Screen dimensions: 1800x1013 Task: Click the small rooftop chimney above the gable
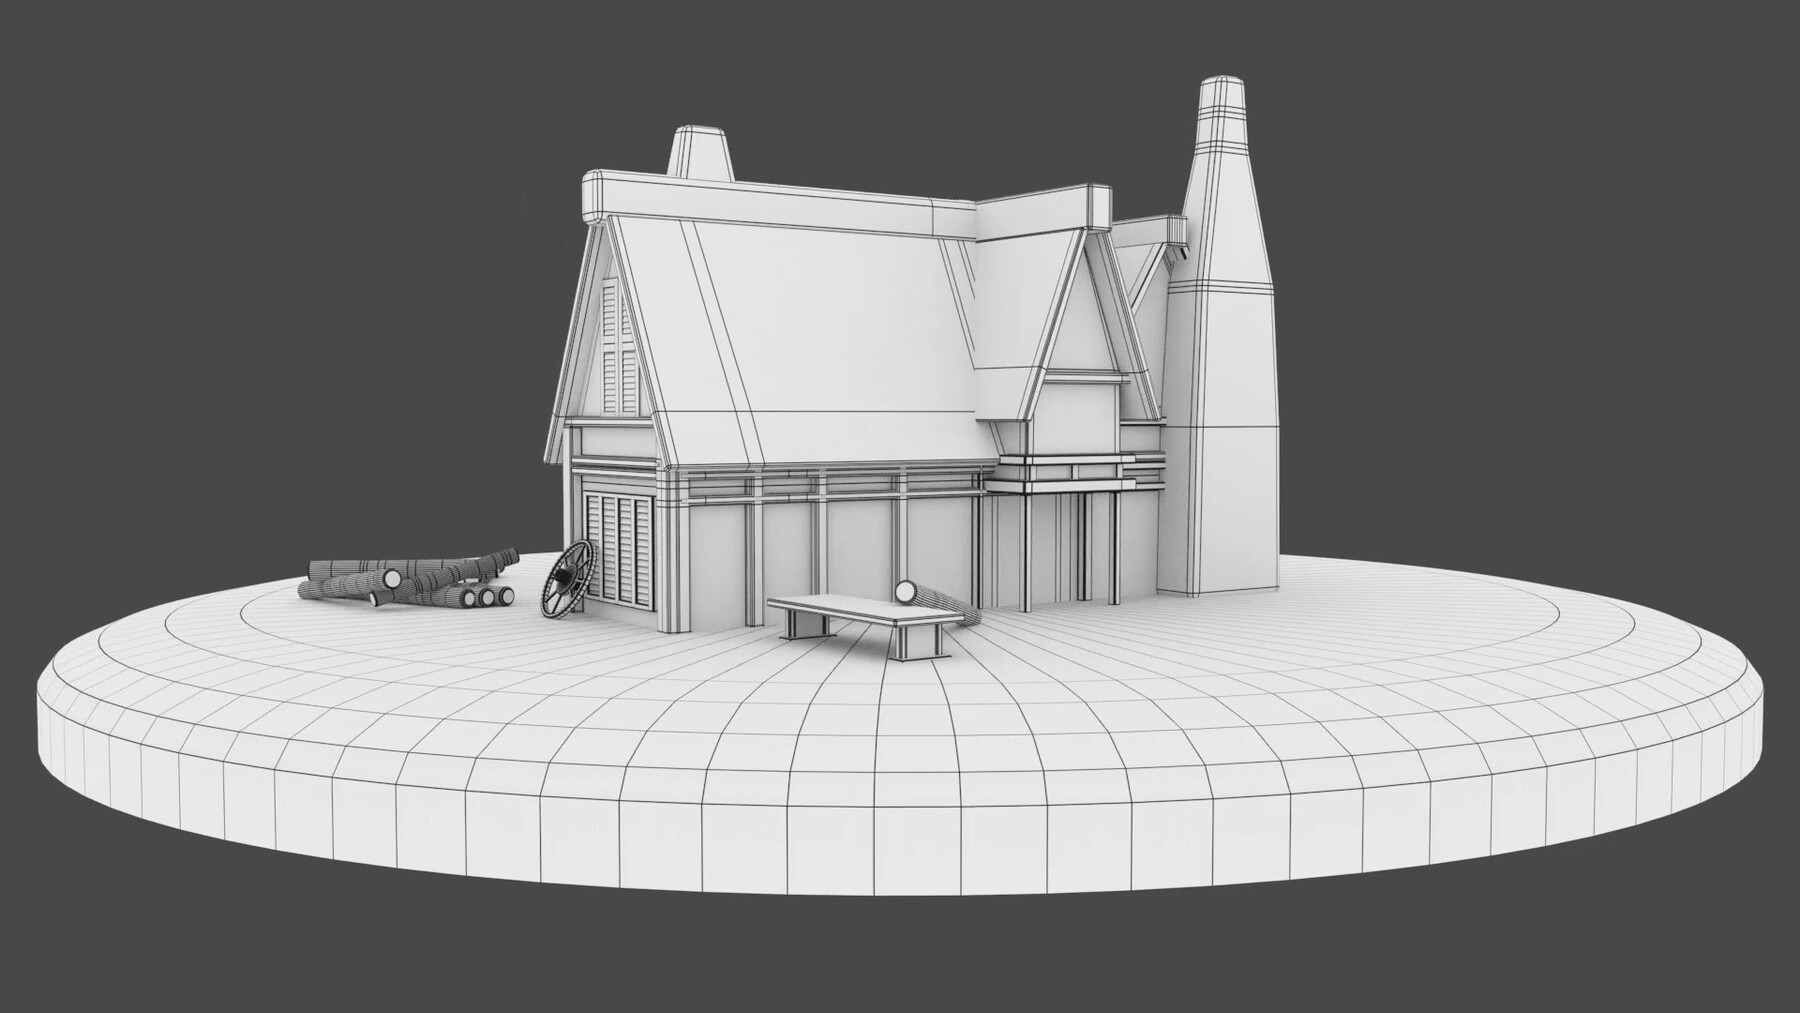(x=700, y=150)
